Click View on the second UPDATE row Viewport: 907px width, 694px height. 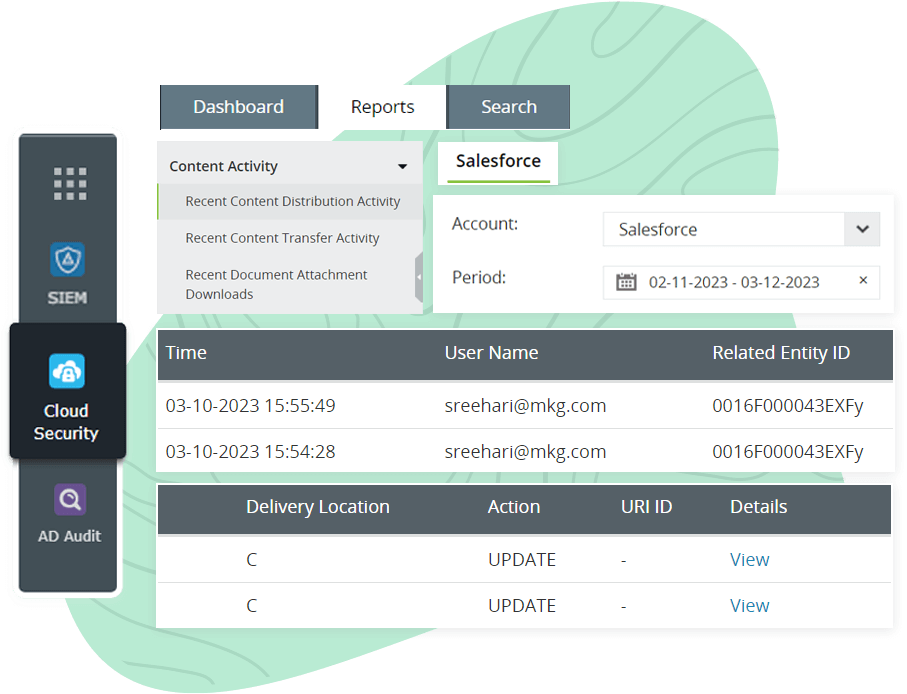pyautogui.click(x=749, y=605)
